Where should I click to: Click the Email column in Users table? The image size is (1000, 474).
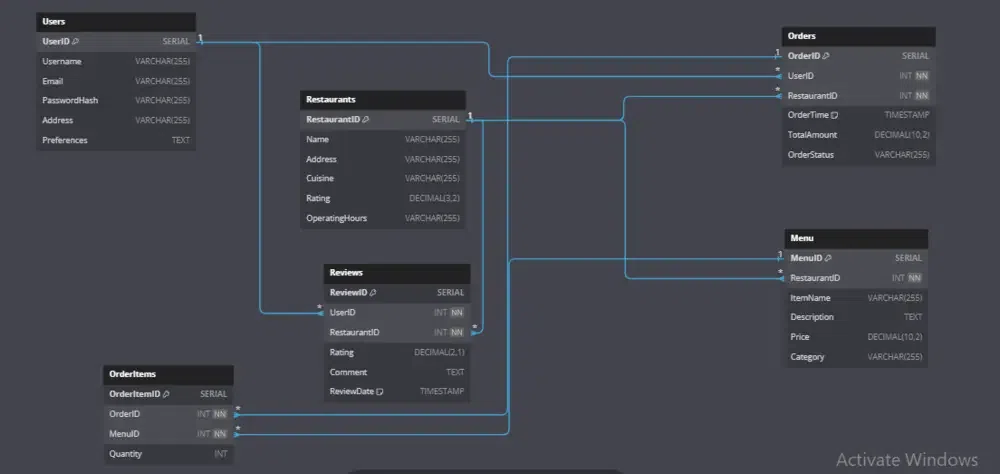tap(116, 82)
